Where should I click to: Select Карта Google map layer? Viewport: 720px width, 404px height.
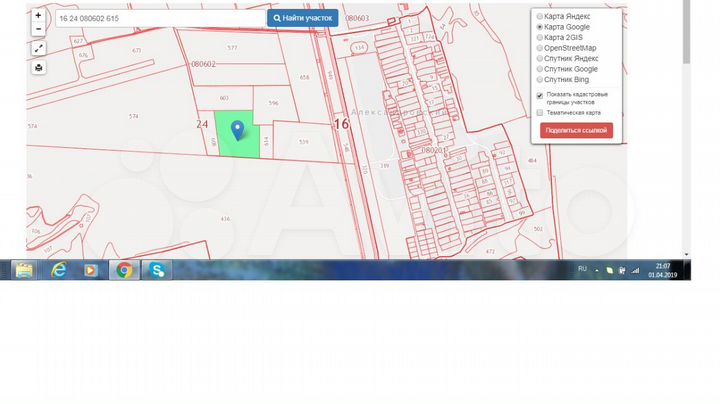[x=540, y=27]
